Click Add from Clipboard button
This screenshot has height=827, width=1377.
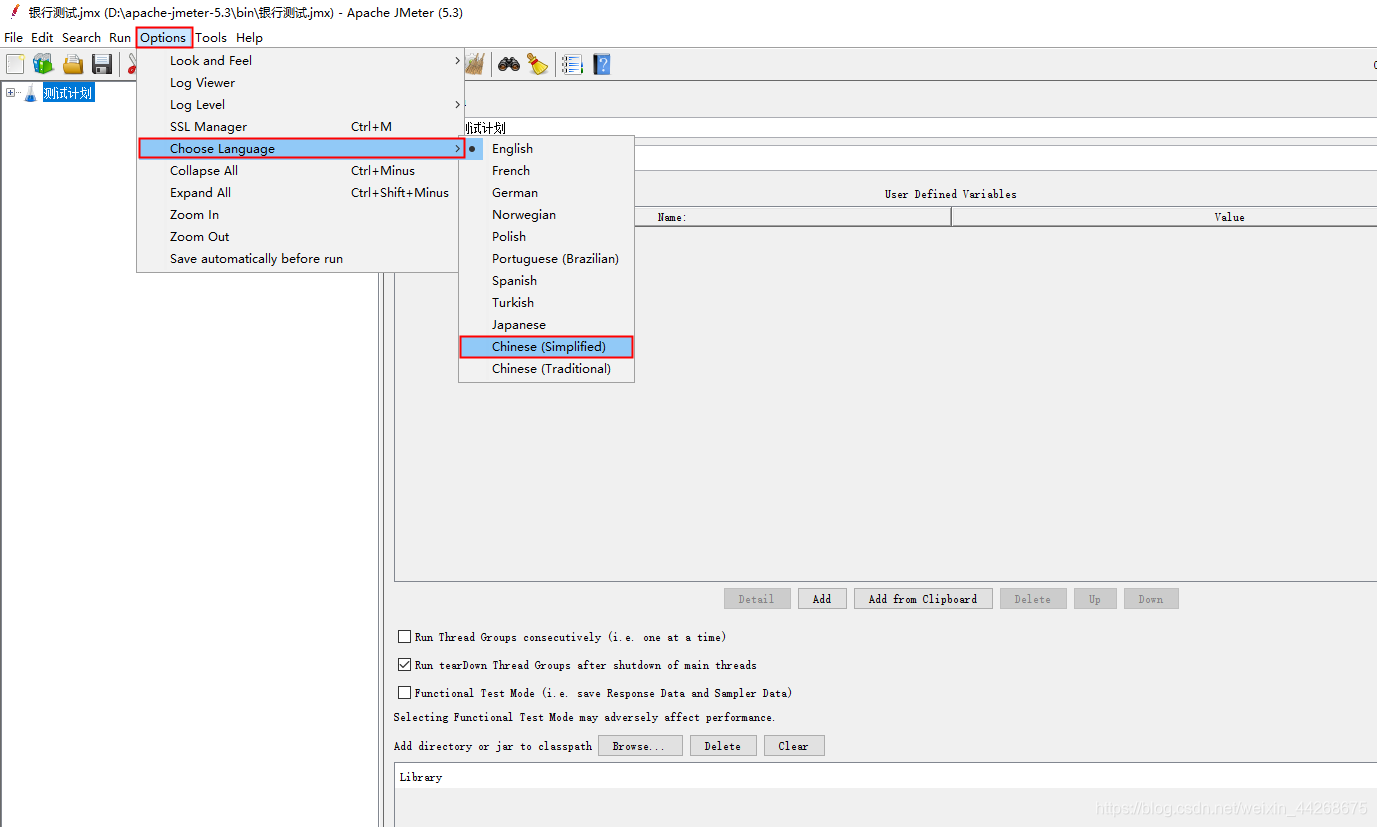coord(923,599)
